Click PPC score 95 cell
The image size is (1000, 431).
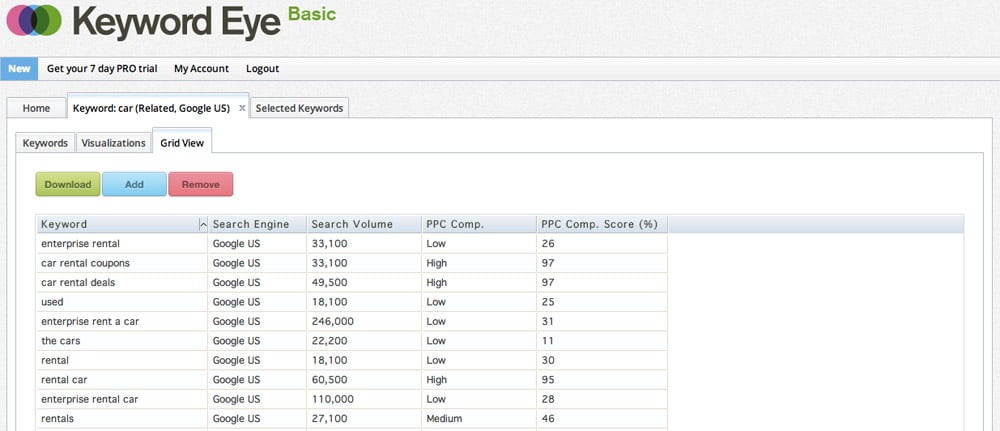pos(602,380)
